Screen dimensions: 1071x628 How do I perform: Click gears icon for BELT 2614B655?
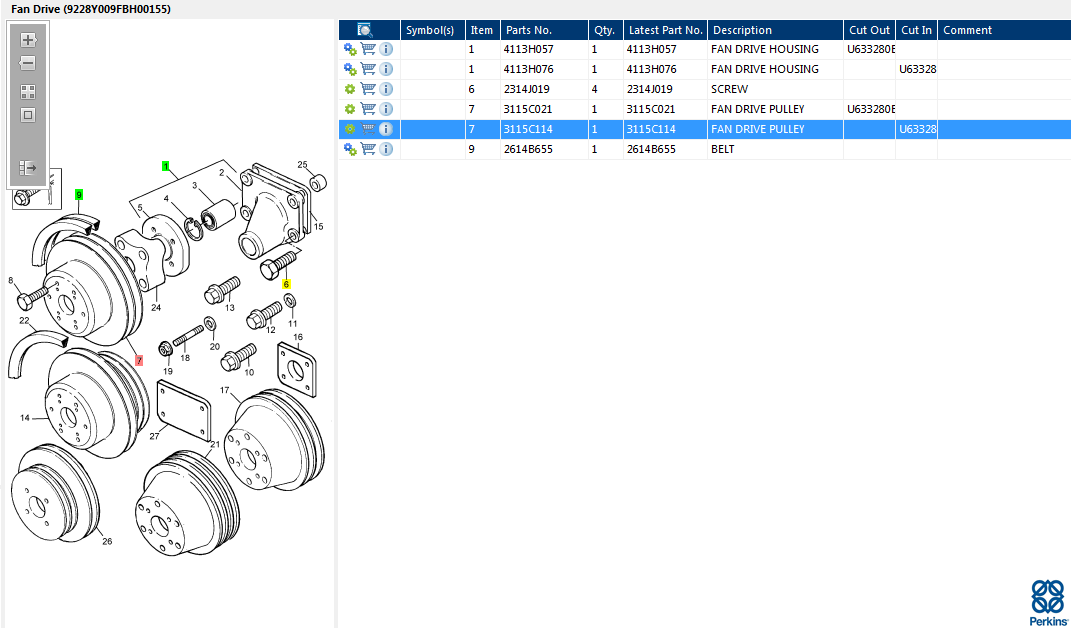(x=350, y=149)
